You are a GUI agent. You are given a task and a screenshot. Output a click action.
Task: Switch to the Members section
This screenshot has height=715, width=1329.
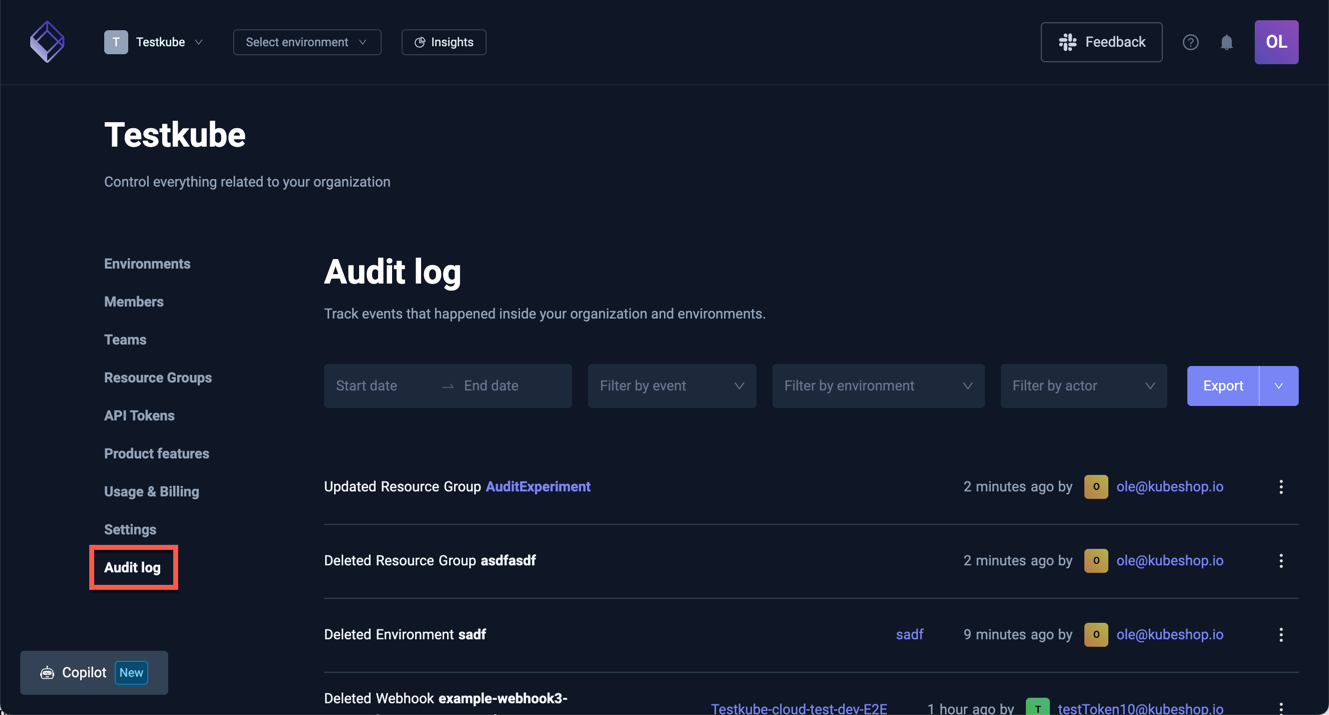[x=133, y=301]
